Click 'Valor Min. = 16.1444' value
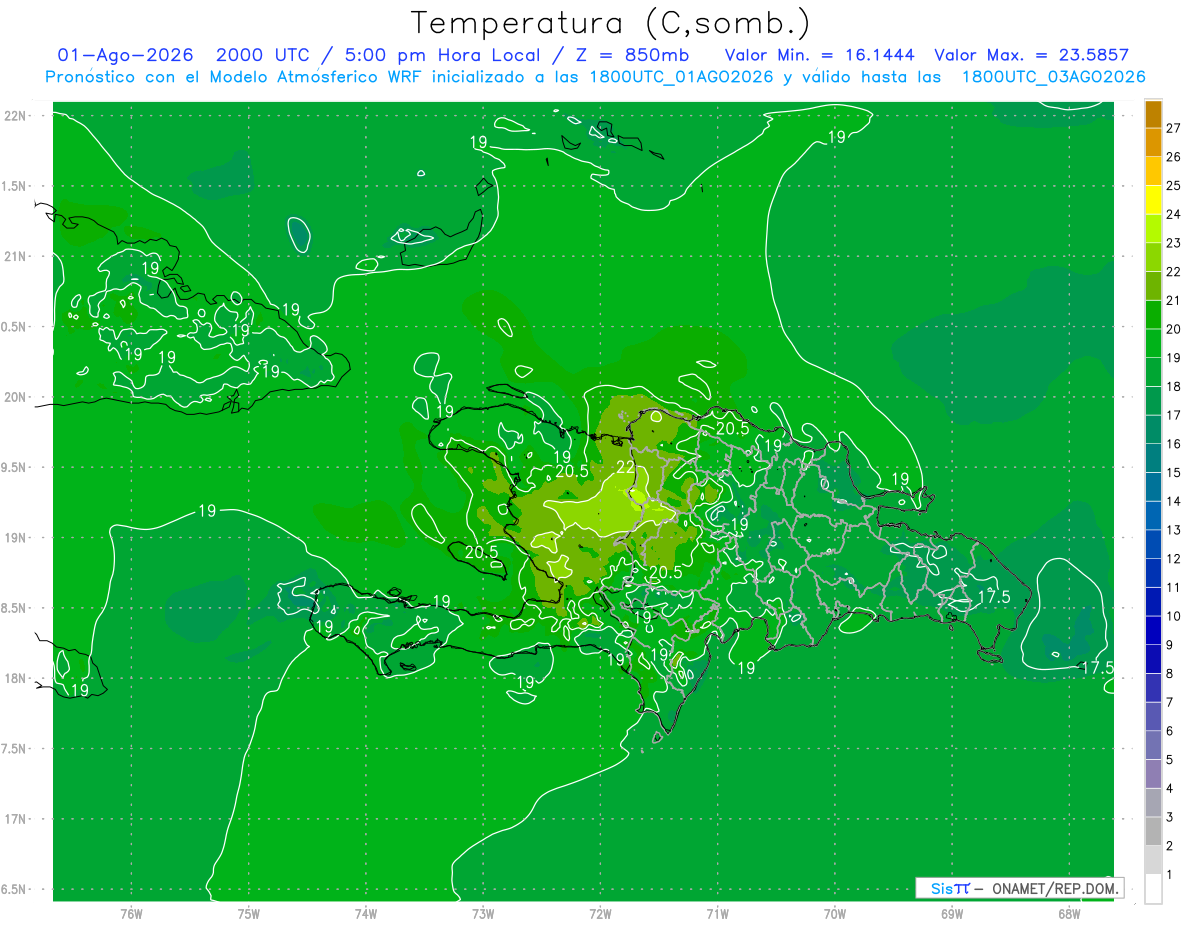The width and height of the screenshot is (1200, 927). 820,55
